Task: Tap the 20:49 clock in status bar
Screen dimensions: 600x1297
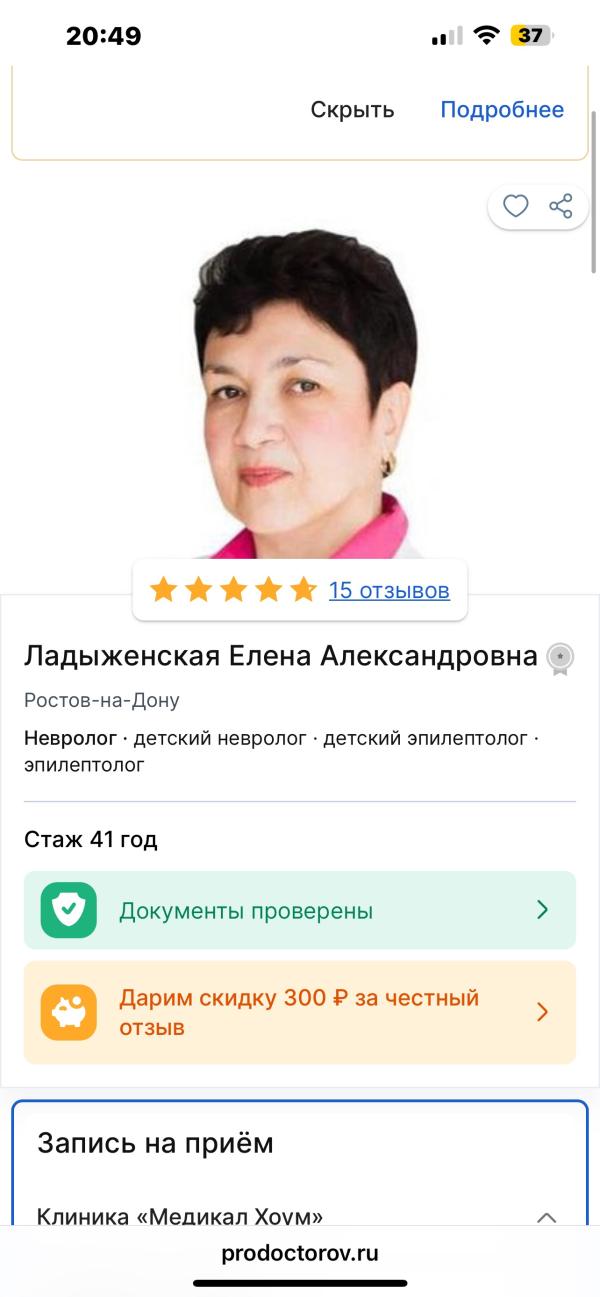Action: (104, 37)
